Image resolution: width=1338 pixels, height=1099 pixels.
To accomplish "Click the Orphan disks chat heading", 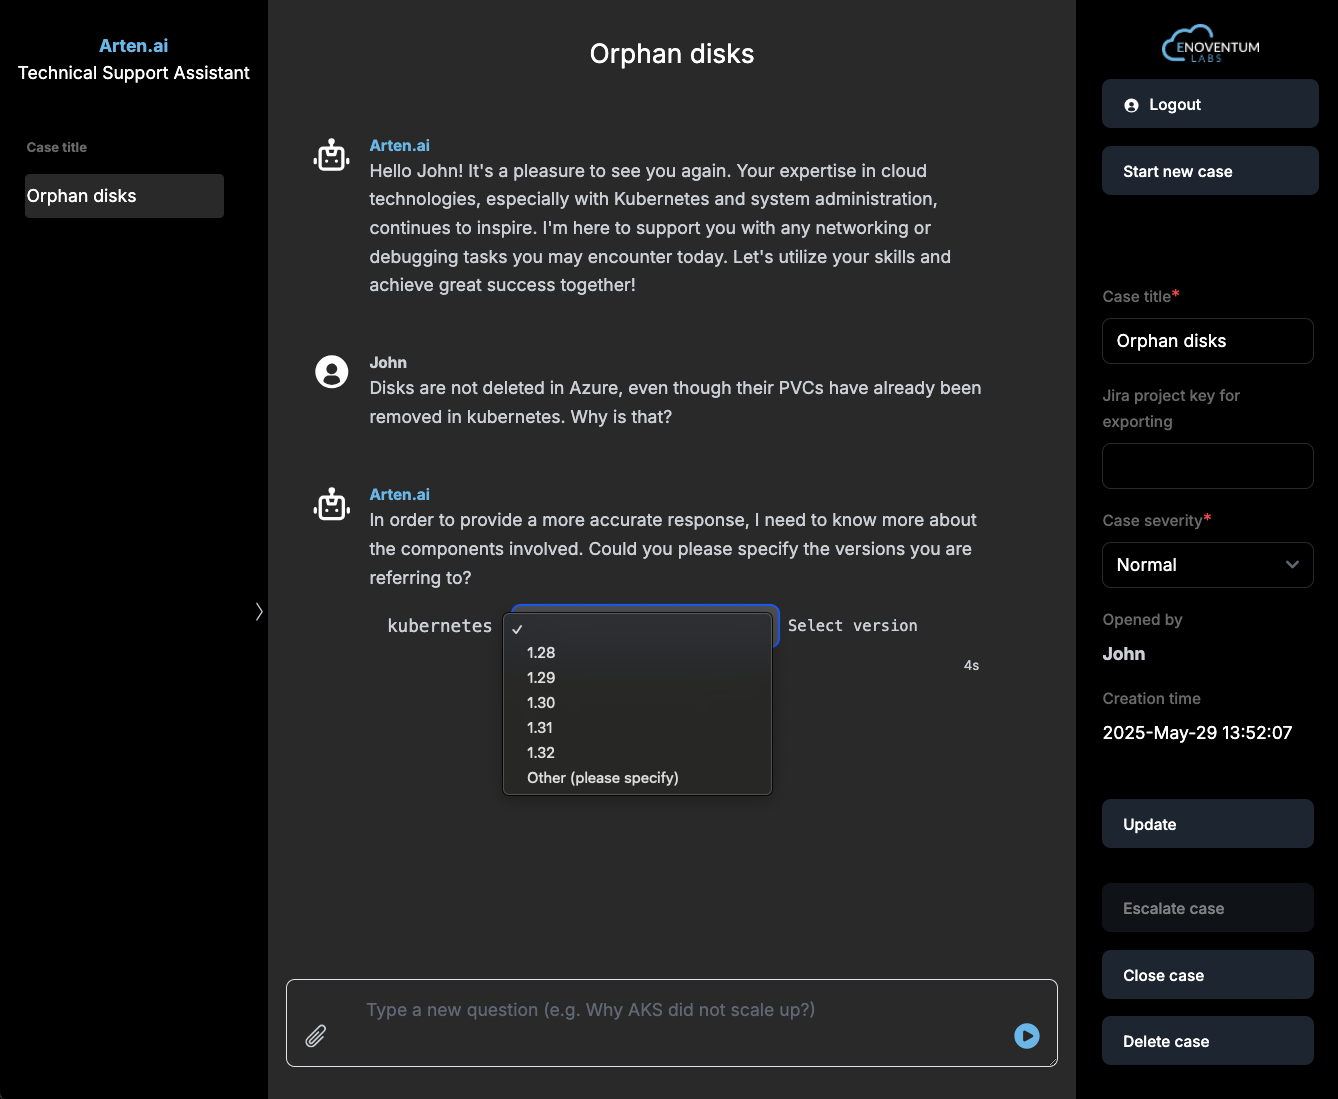I will coord(672,54).
